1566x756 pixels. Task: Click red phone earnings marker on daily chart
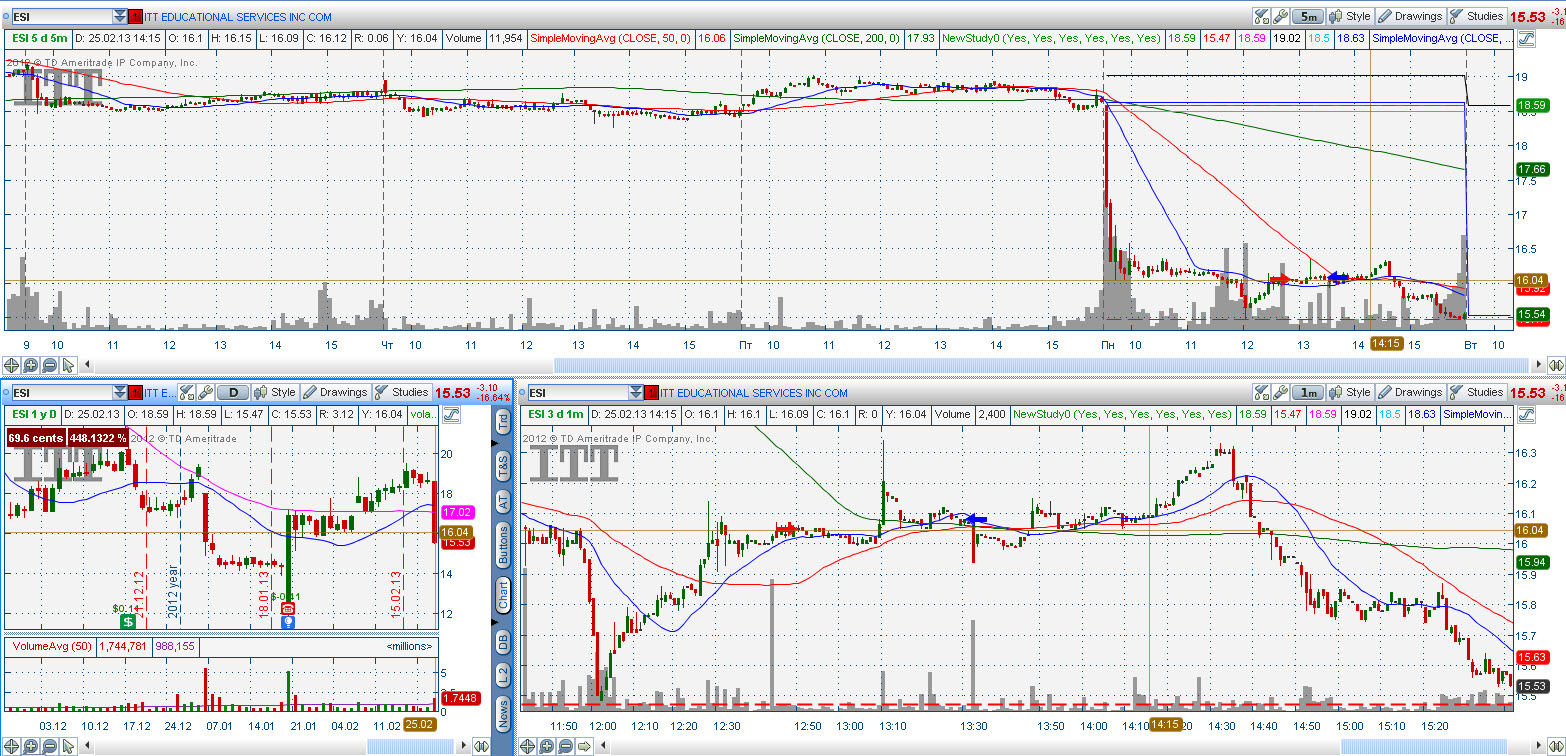288,608
